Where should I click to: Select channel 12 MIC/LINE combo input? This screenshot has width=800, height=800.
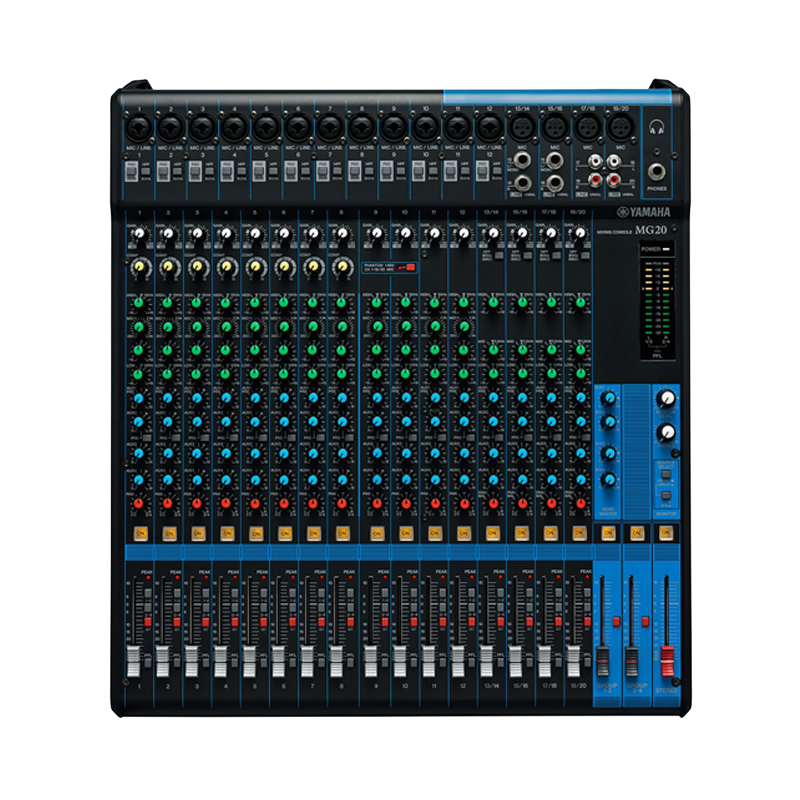click(x=489, y=128)
